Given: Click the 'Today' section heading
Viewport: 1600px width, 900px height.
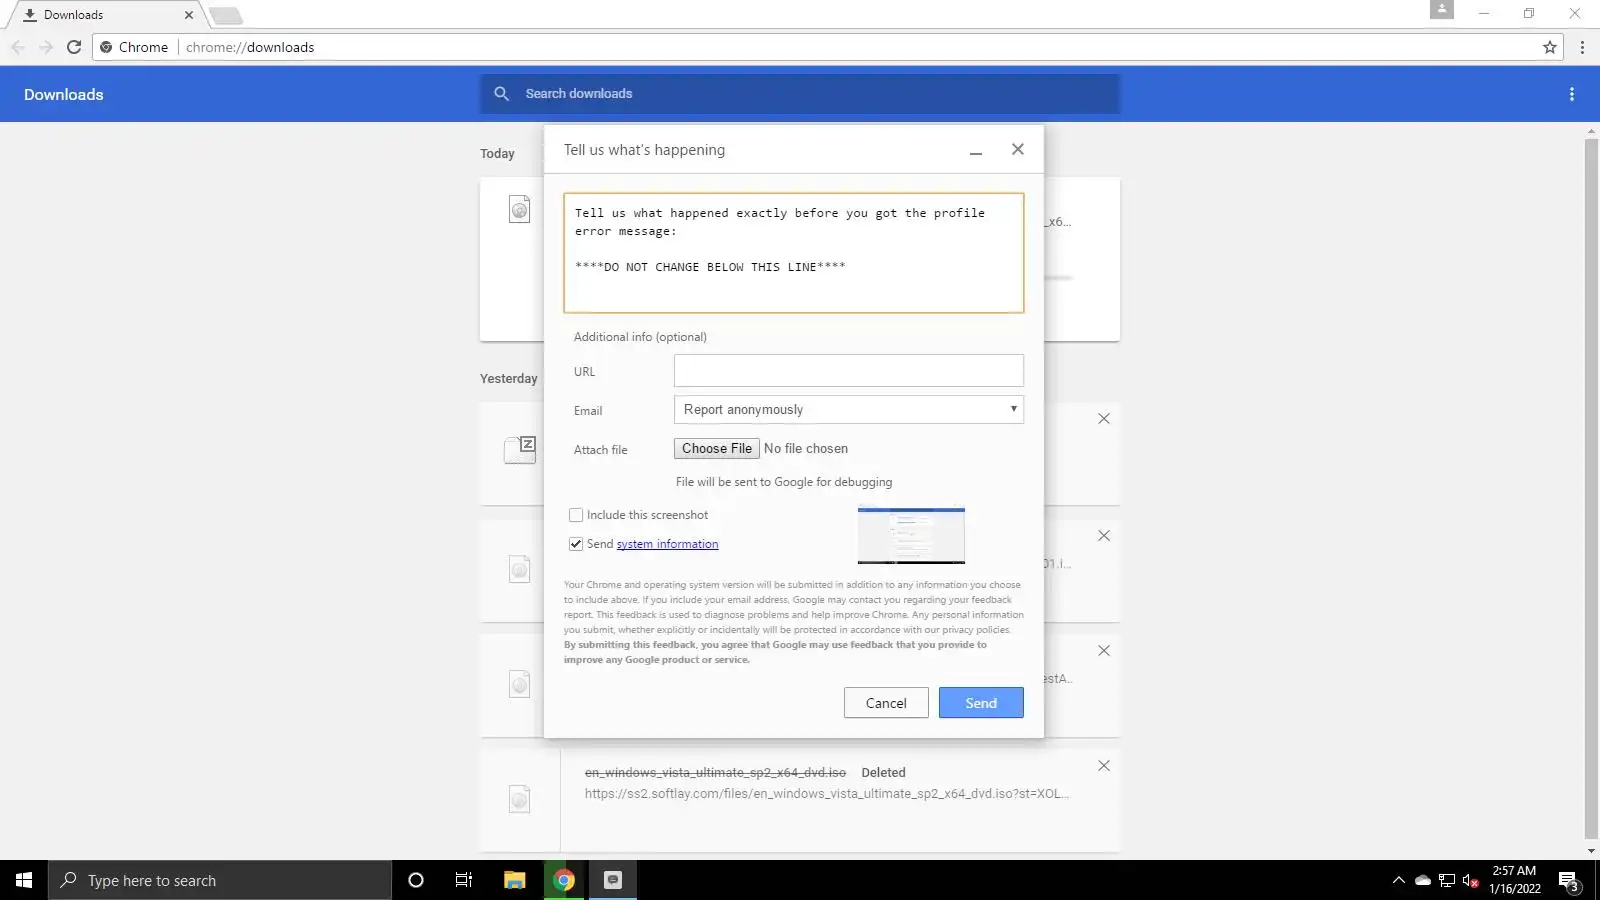Looking at the screenshot, I should 497,154.
